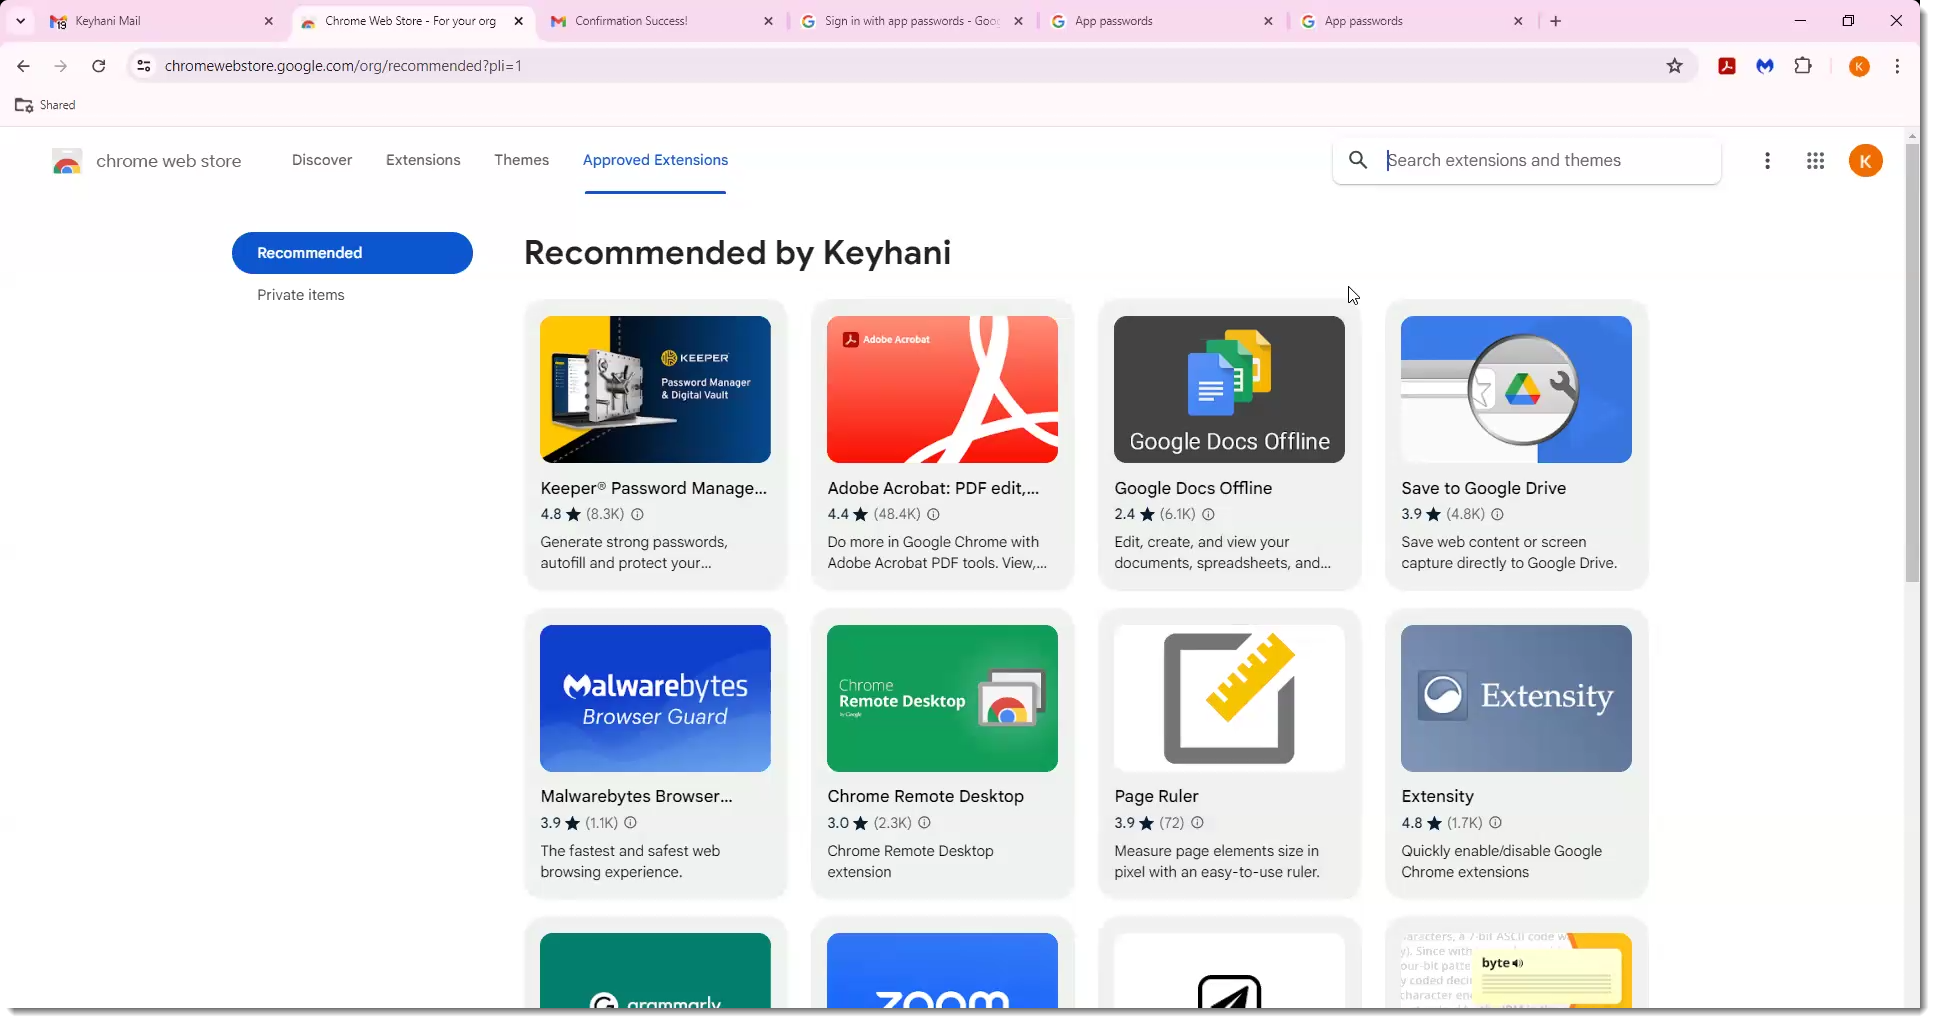Open the Zoom extension thumbnail
This screenshot has width=1935, height=1023.
pyautogui.click(x=942, y=970)
